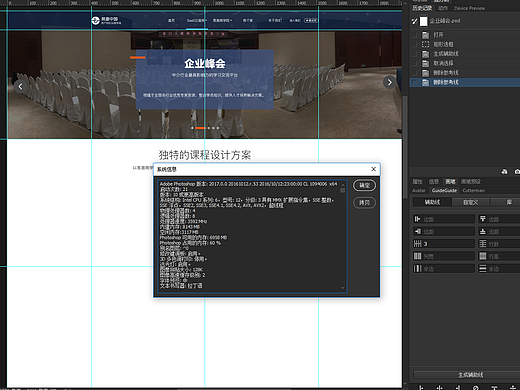Click 确定 button in 系统信息 dialog

pyautogui.click(x=364, y=185)
